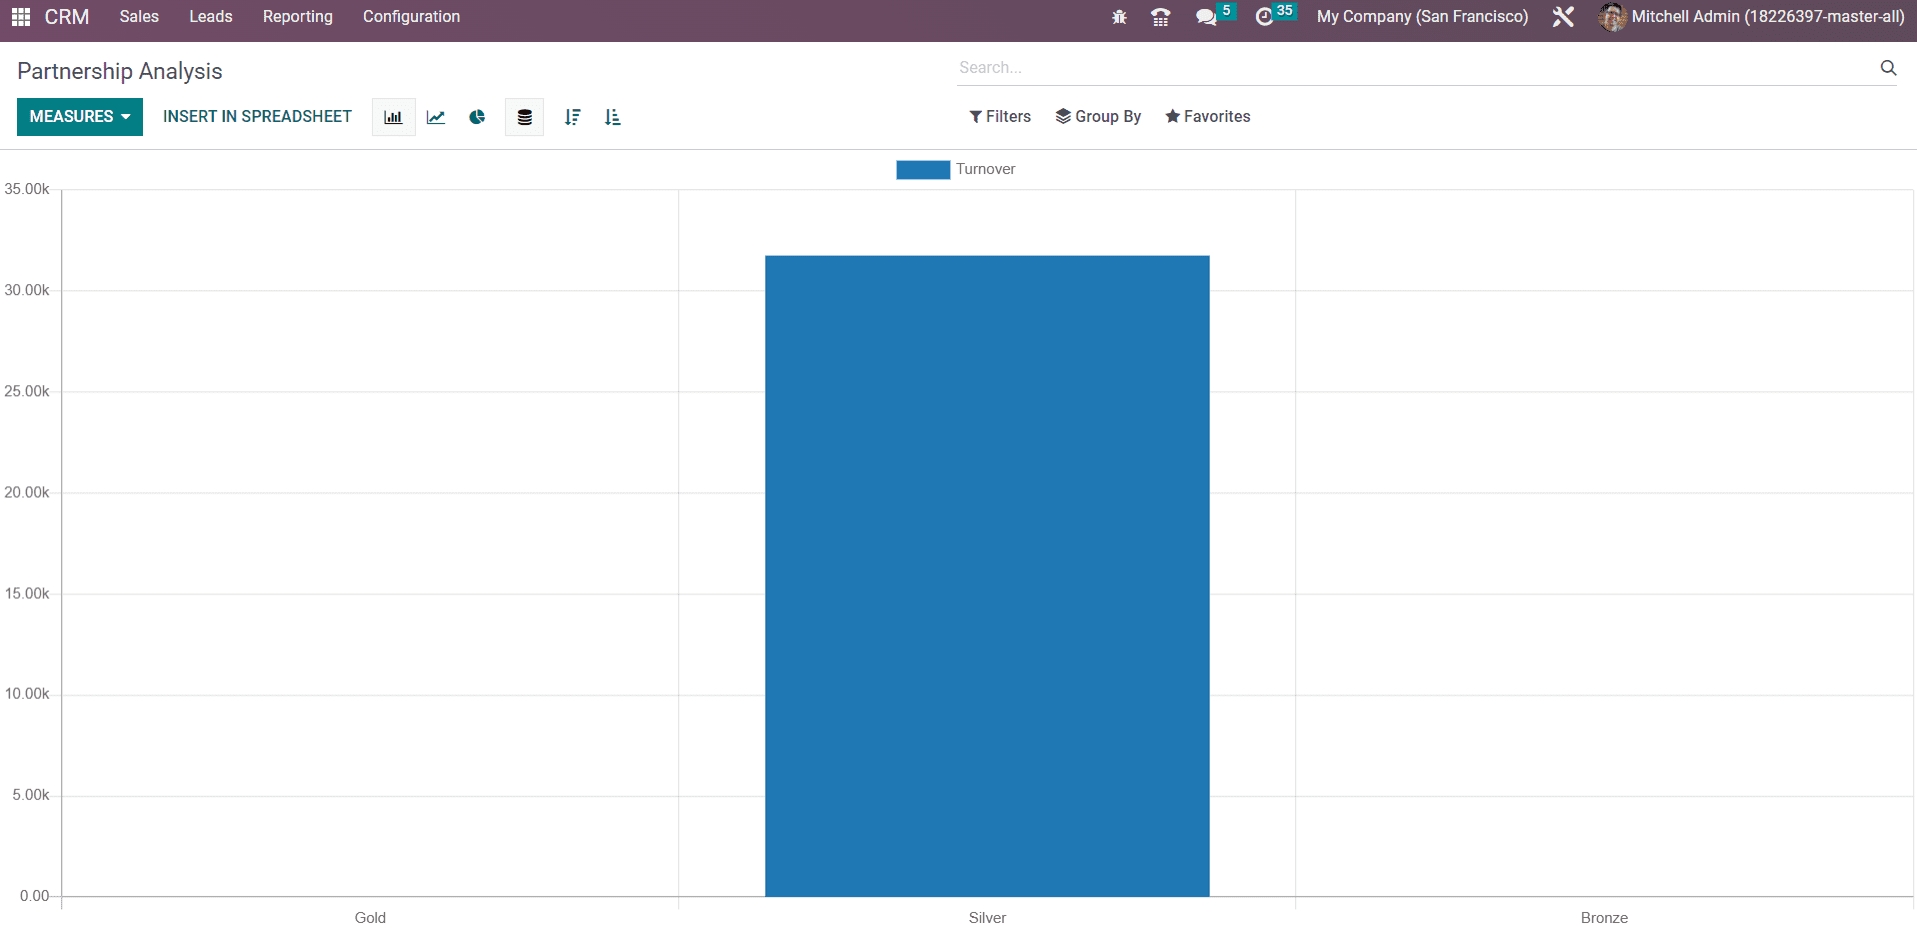Switch to pie chart view
The height and width of the screenshot is (933, 1917).
pos(477,117)
